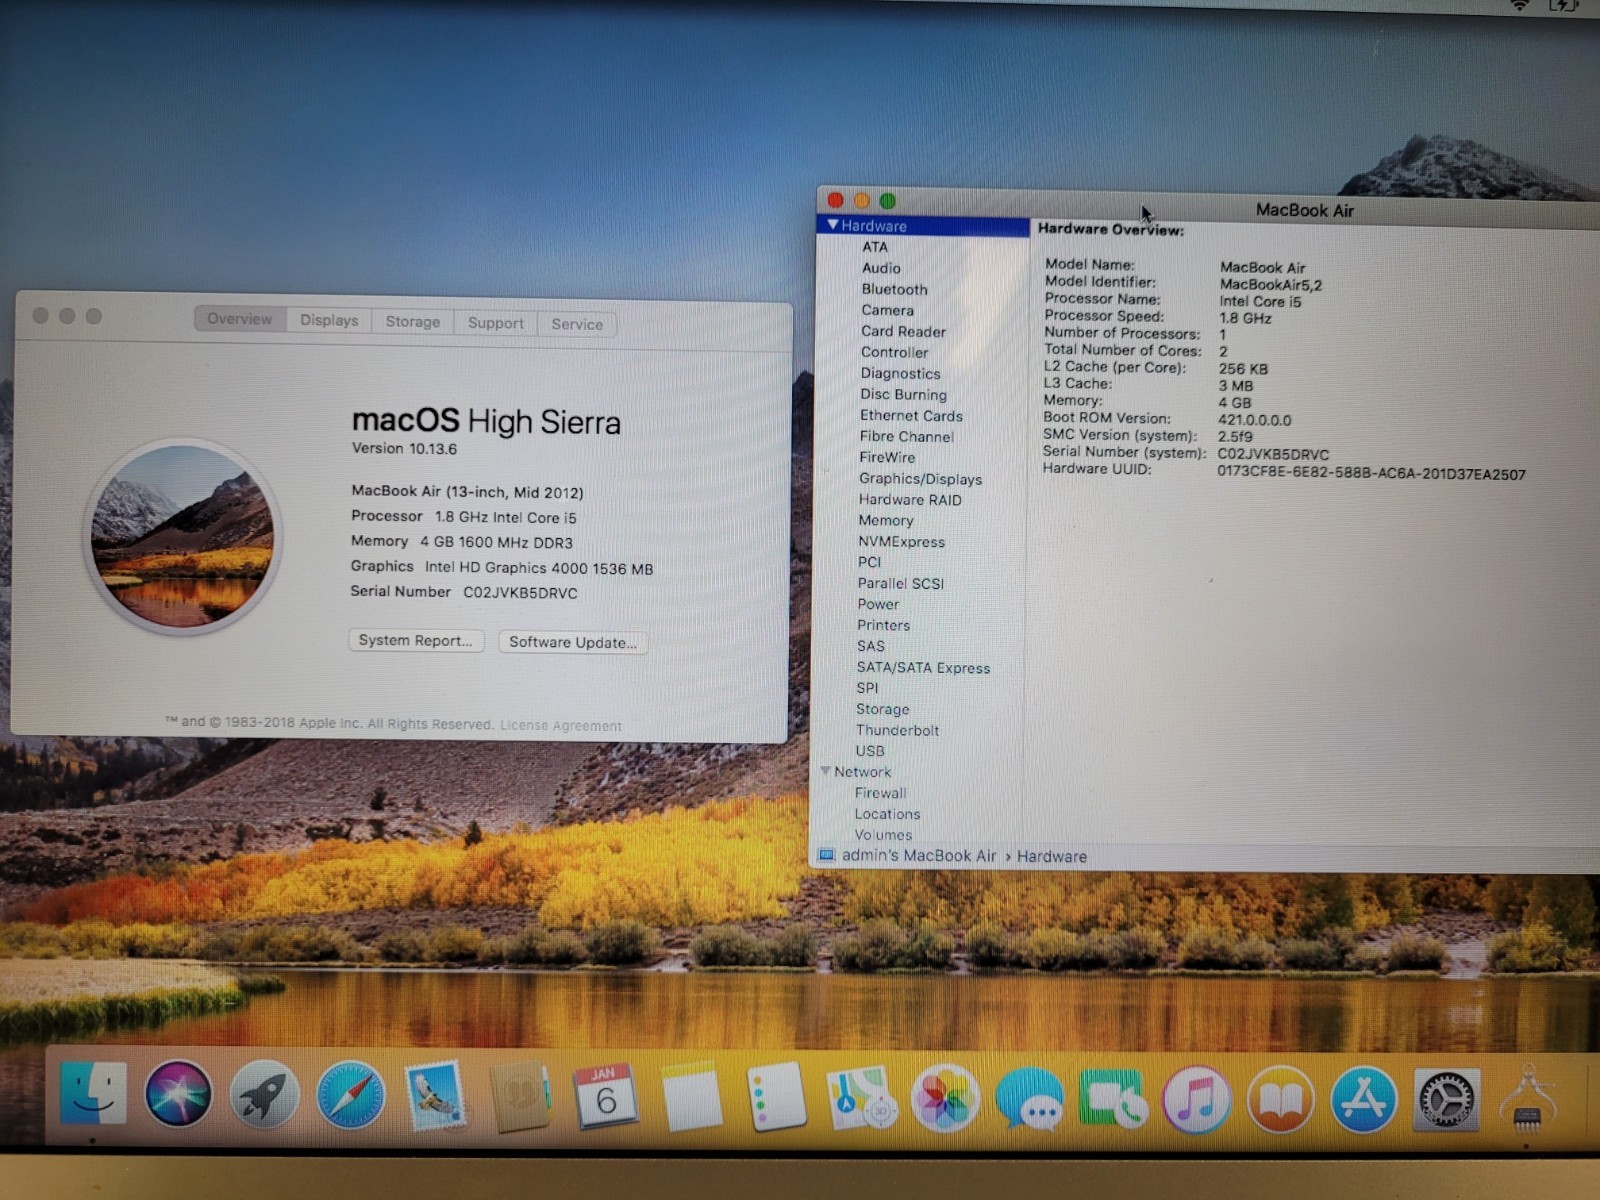
Task: Open the License Agreement link
Action: point(561,726)
